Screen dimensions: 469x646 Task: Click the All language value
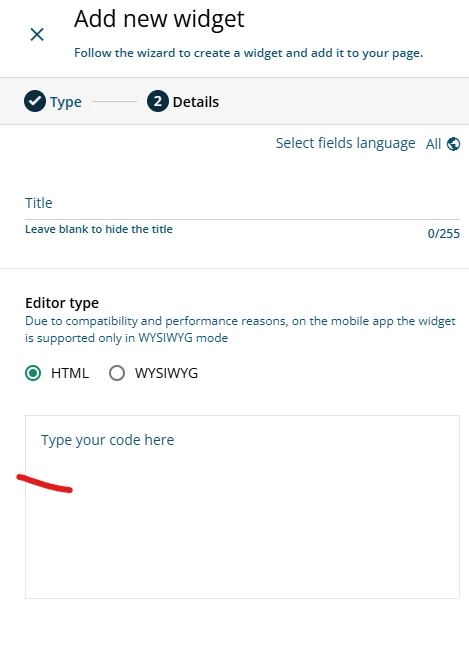pos(433,144)
